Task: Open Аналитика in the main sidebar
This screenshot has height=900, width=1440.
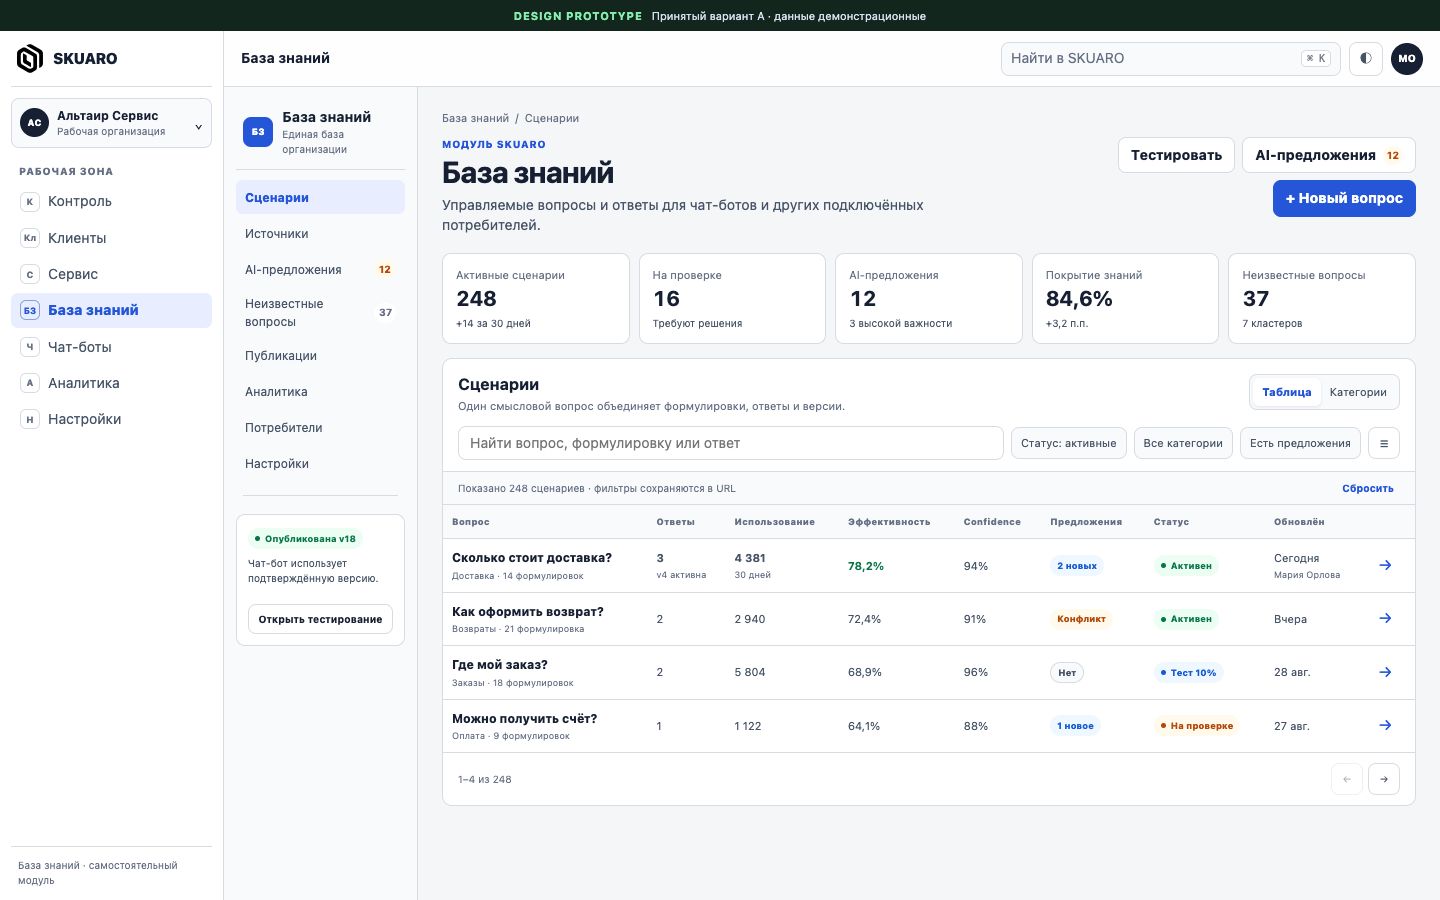Action: [x=111, y=383]
